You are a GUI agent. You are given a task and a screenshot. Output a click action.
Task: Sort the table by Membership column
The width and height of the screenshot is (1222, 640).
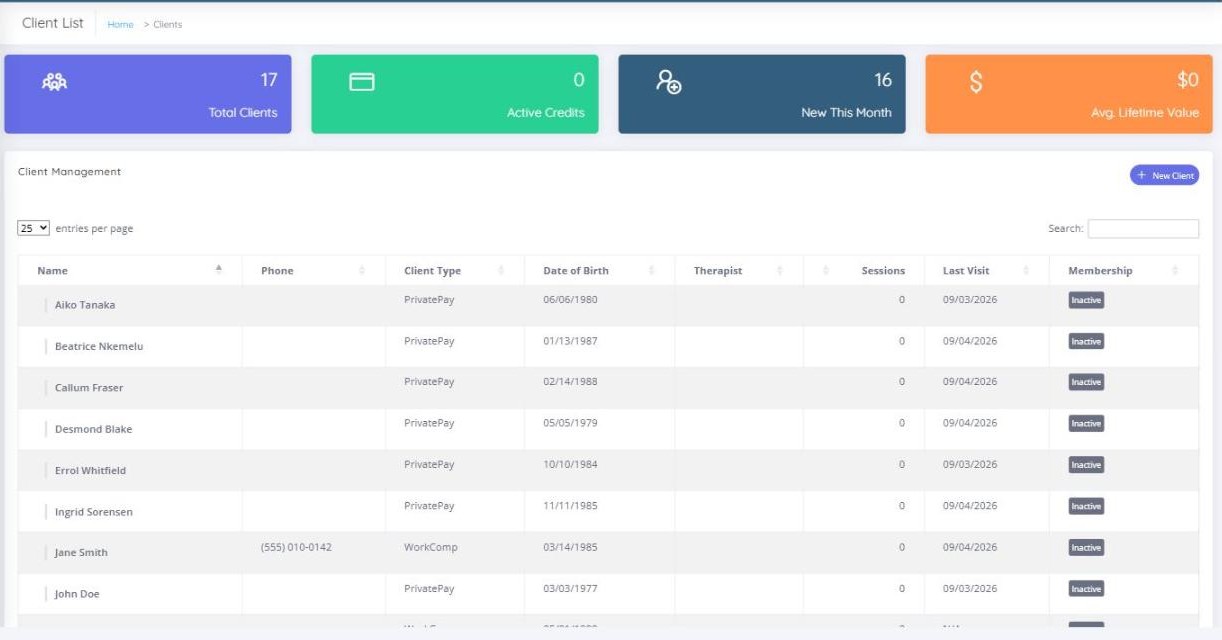click(1124, 270)
